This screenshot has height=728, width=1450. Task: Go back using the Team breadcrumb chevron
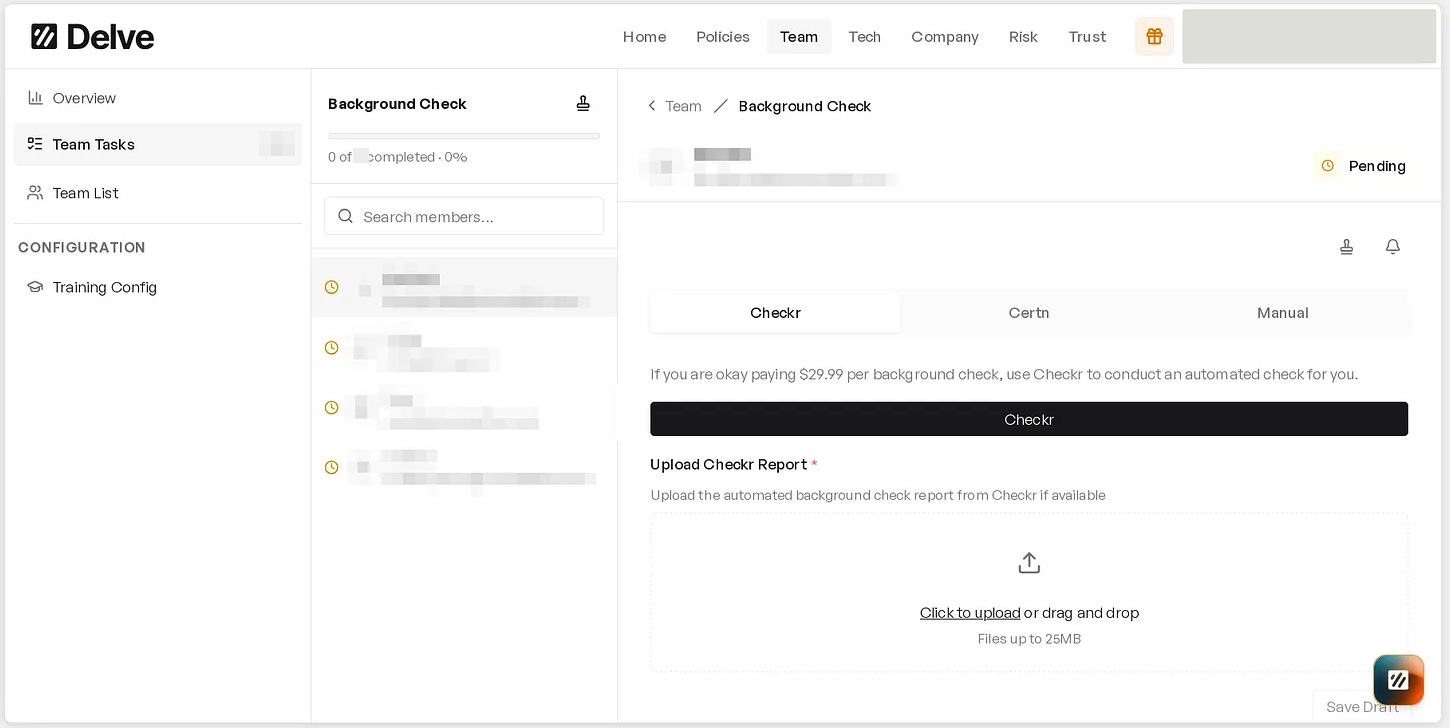(652, 106)
